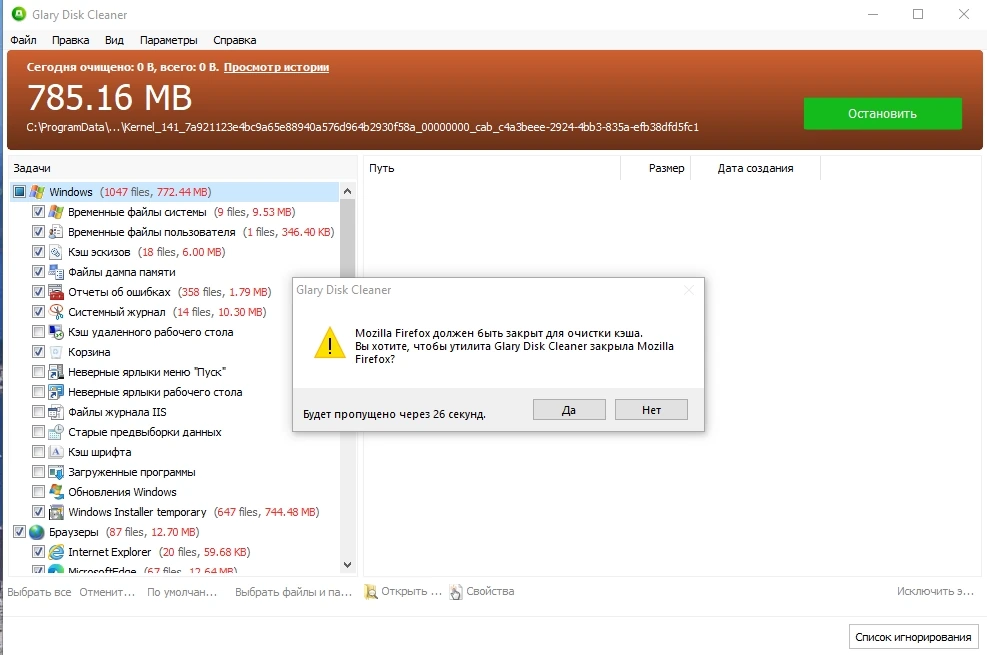
Task: Enable Обновления Windows checkbox
Action: [x=38, y=491]
